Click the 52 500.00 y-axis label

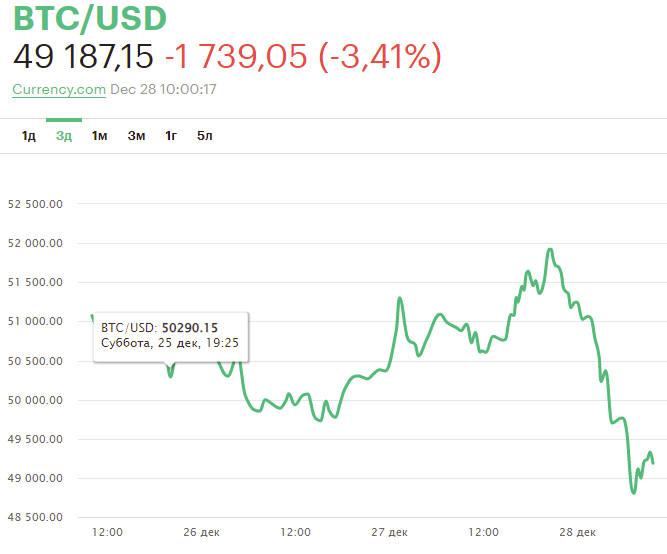pyautogui.click(x=35, y=204)
